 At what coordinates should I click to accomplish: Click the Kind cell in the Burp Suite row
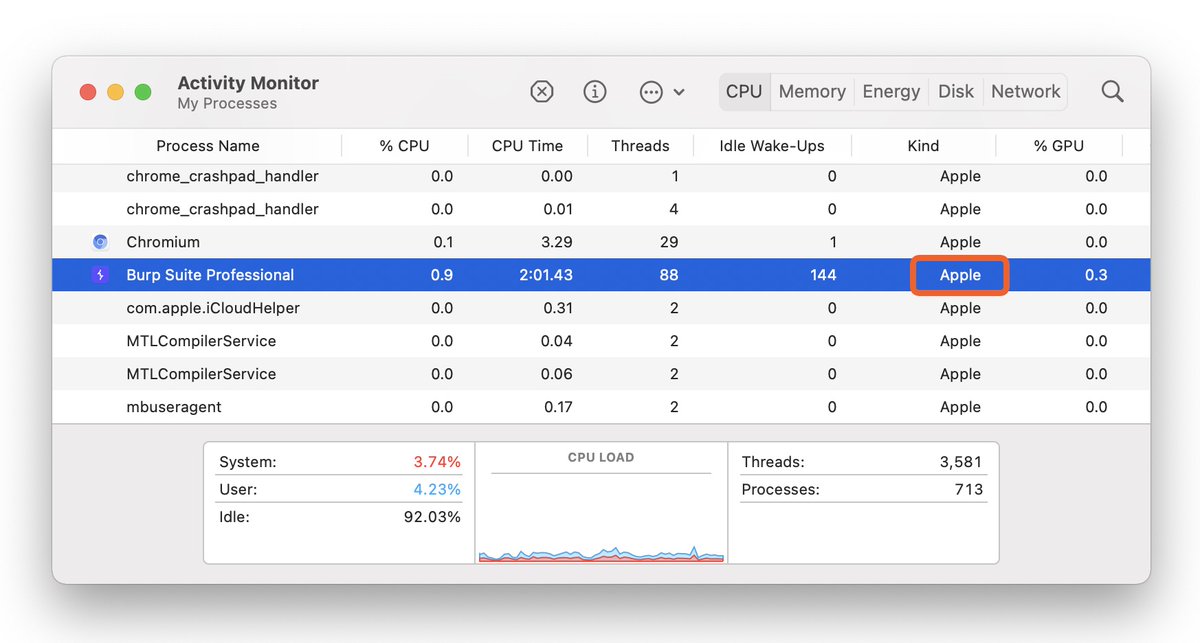pyautogui.click(x=960, y=275)
